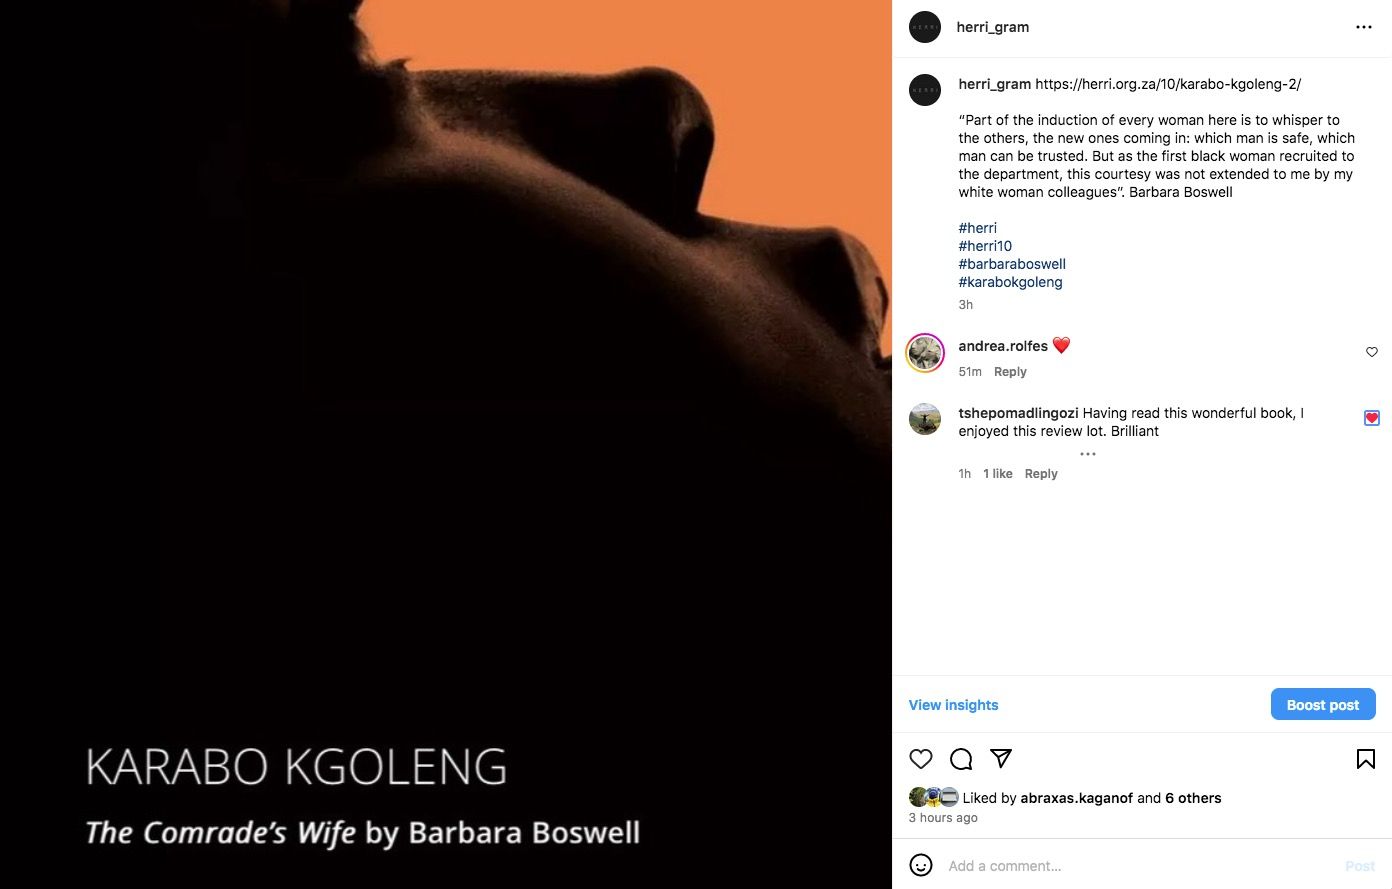Open post options three-dot menu
This screenshot has width=1392, height=889.
tap(1364, 27)
